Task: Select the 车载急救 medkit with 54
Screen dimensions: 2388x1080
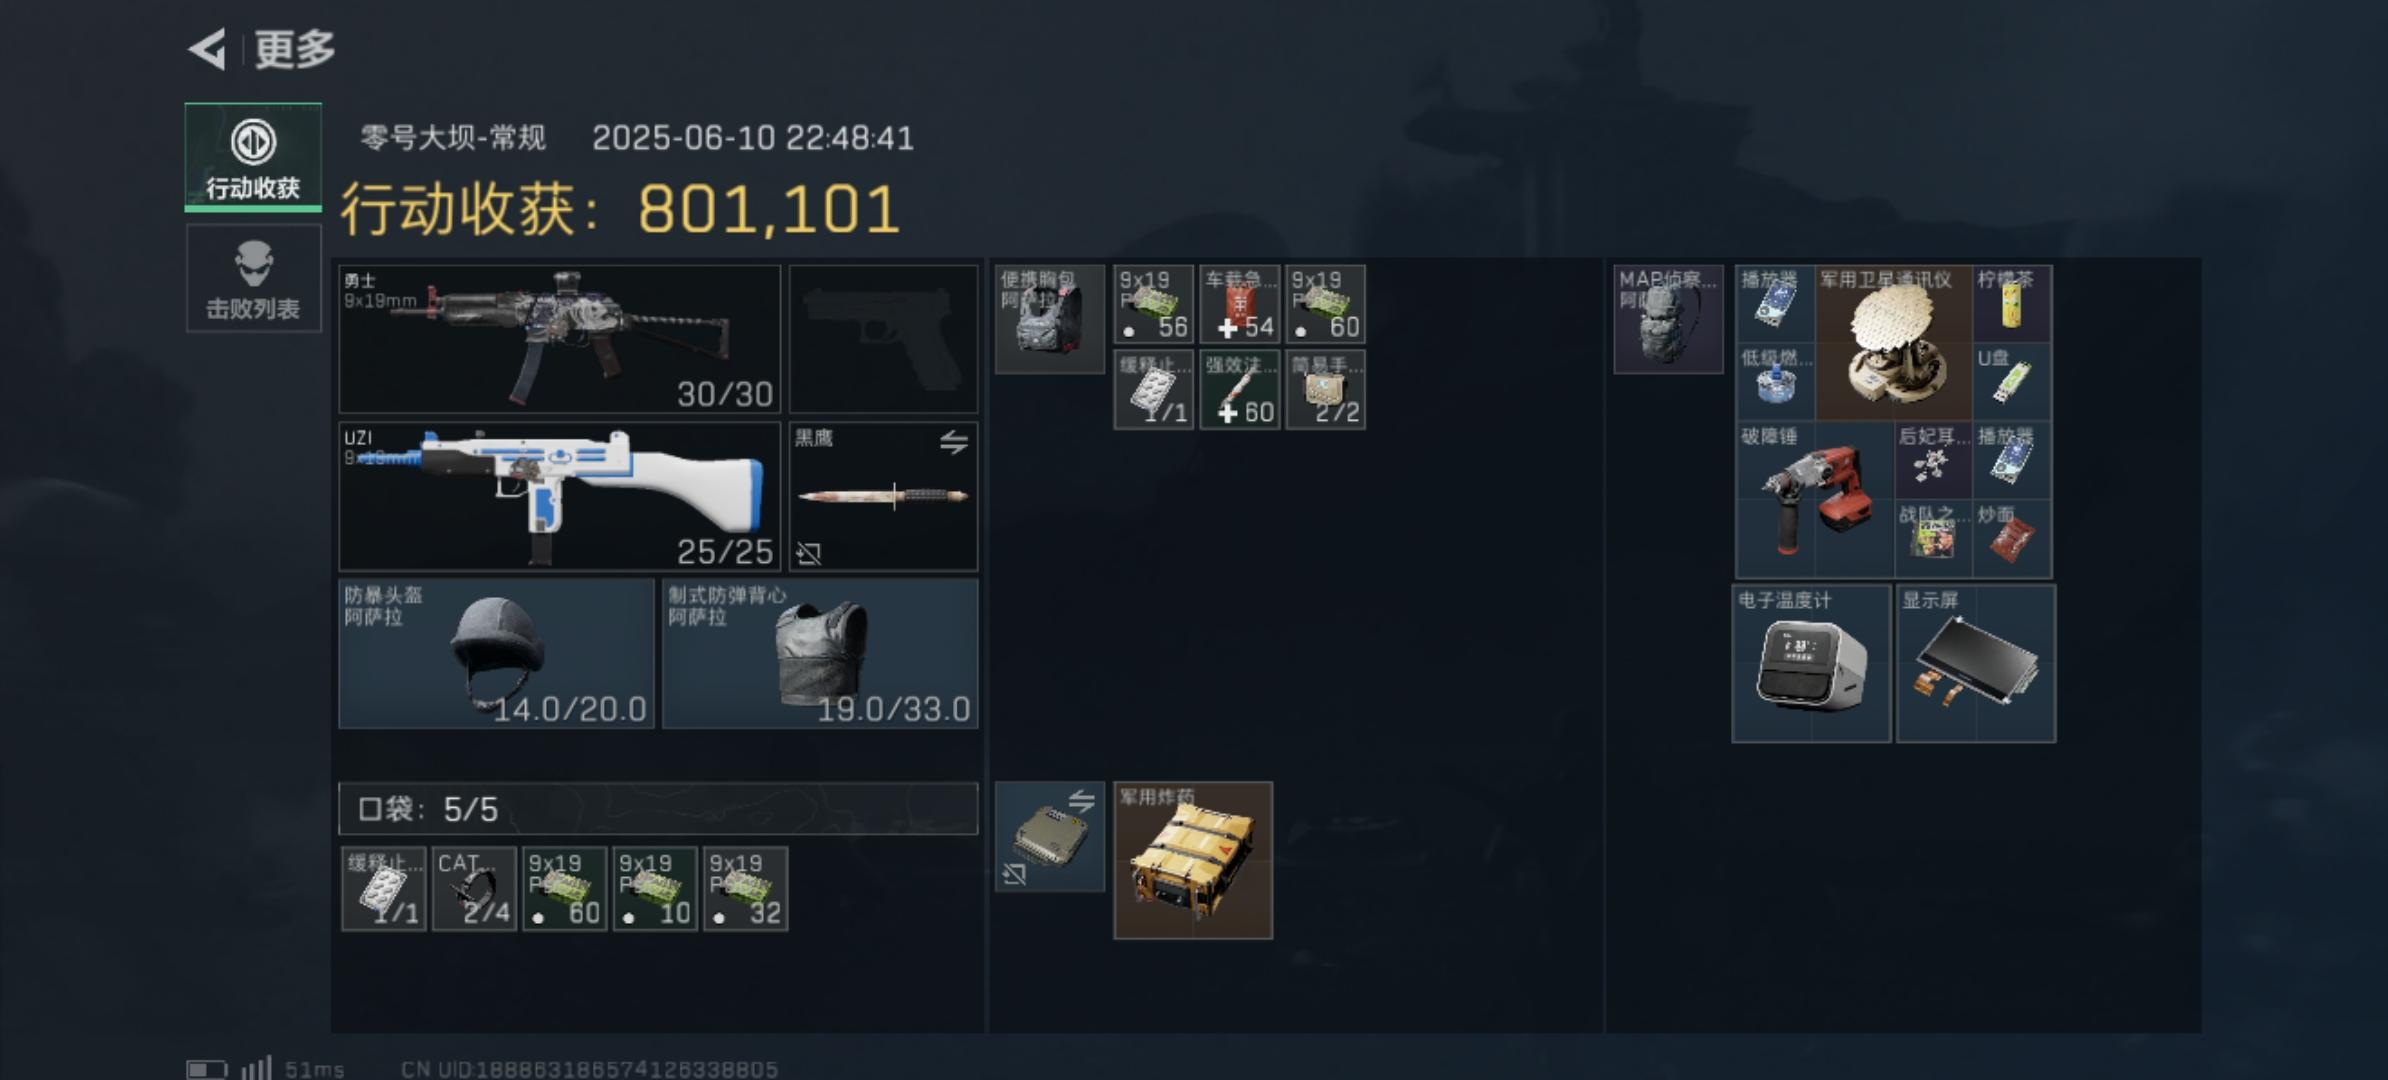Action: coord(1239,304)
